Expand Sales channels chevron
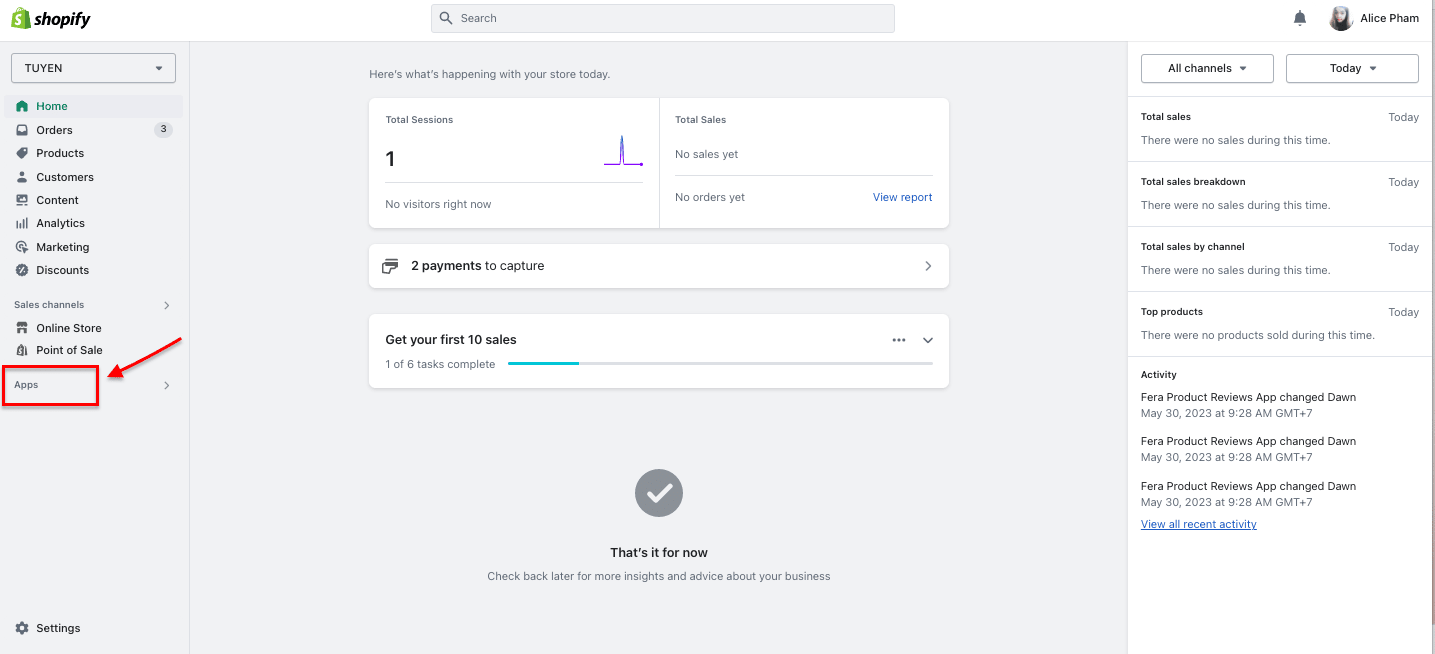 167,305
